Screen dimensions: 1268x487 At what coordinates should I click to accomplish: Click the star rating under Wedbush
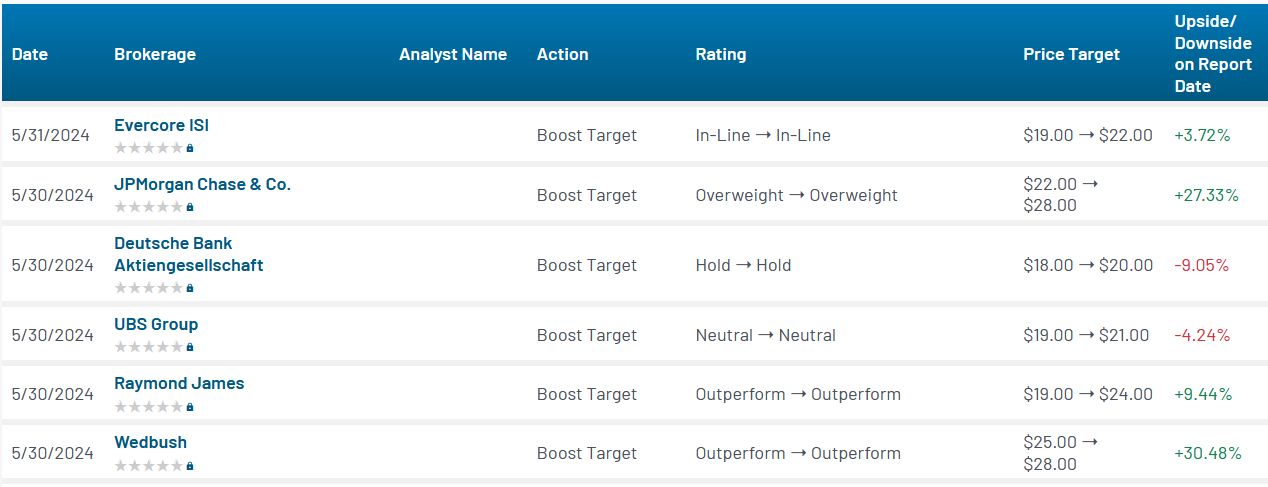[149, 466]
